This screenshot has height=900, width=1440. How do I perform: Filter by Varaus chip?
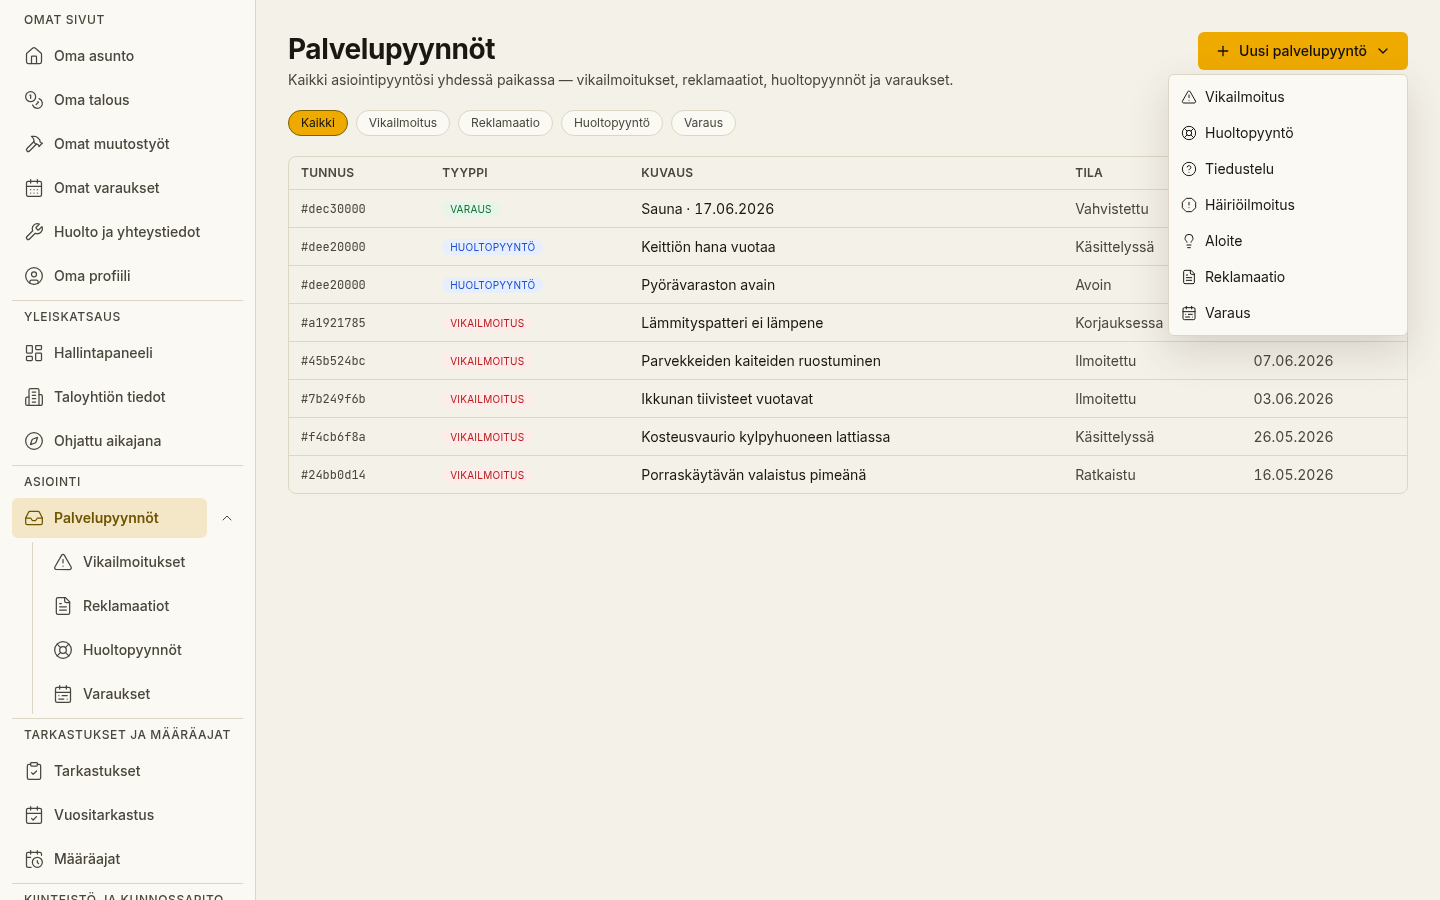[703, 123]
